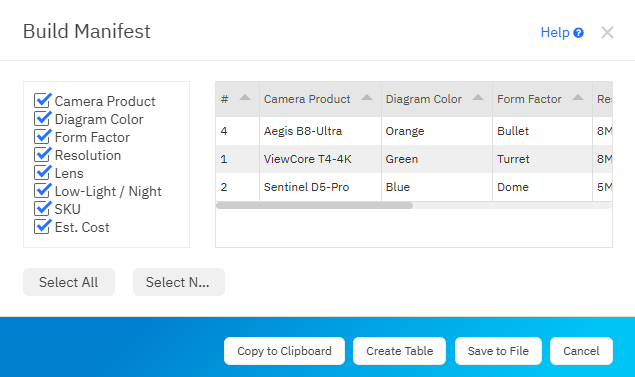Screen dimensions: 635x377
Task: Sort by Form Factor column arrow
Action: click(x=578, y=98)
